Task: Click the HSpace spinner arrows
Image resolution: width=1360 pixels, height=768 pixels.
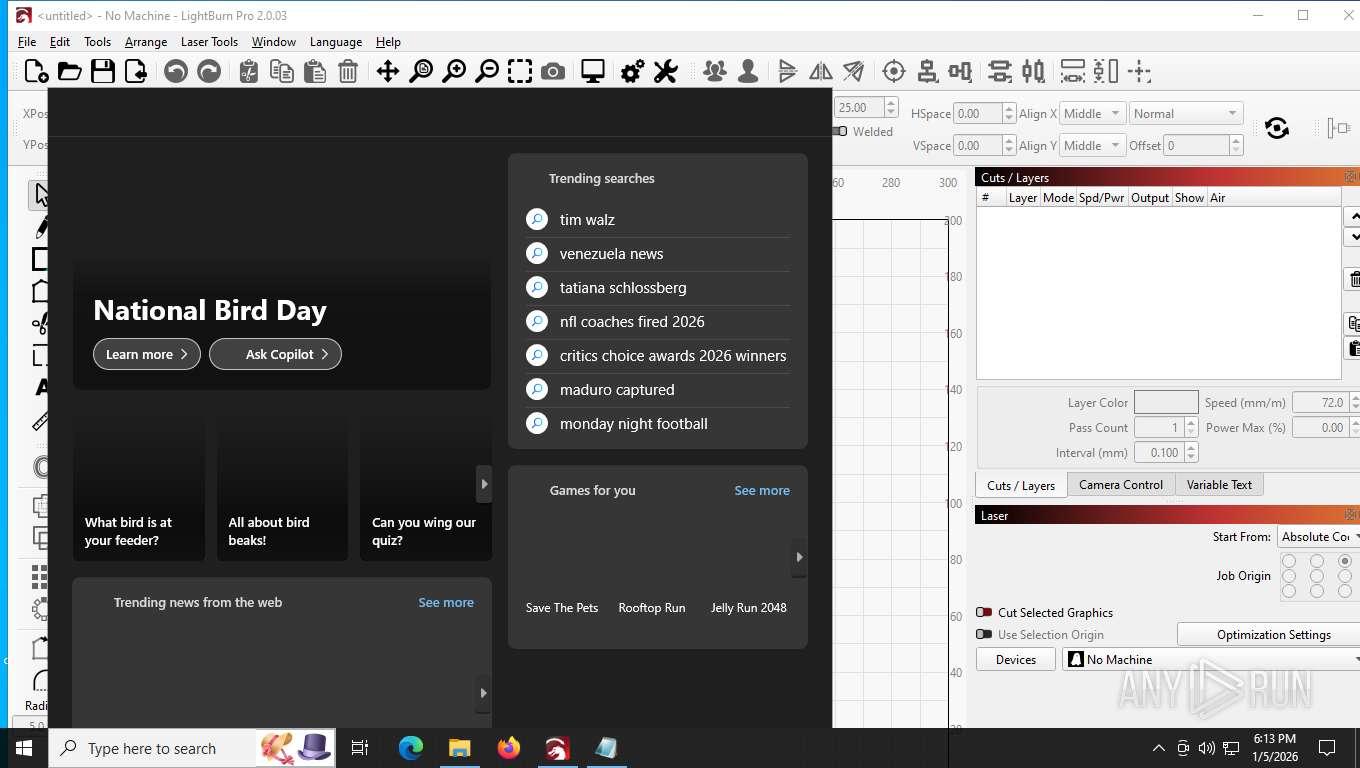Action: [x=1008, y=113]
